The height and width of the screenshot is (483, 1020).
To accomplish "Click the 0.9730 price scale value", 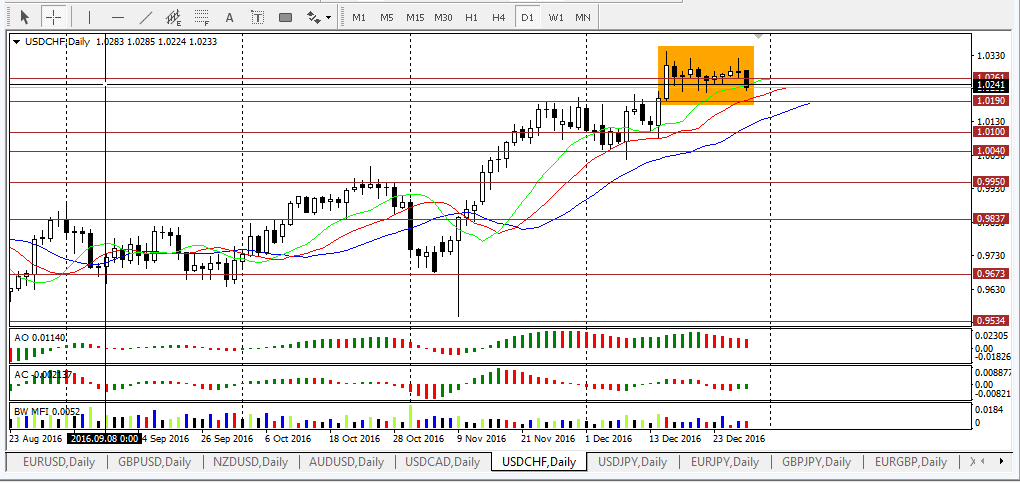I will [991, 256].
